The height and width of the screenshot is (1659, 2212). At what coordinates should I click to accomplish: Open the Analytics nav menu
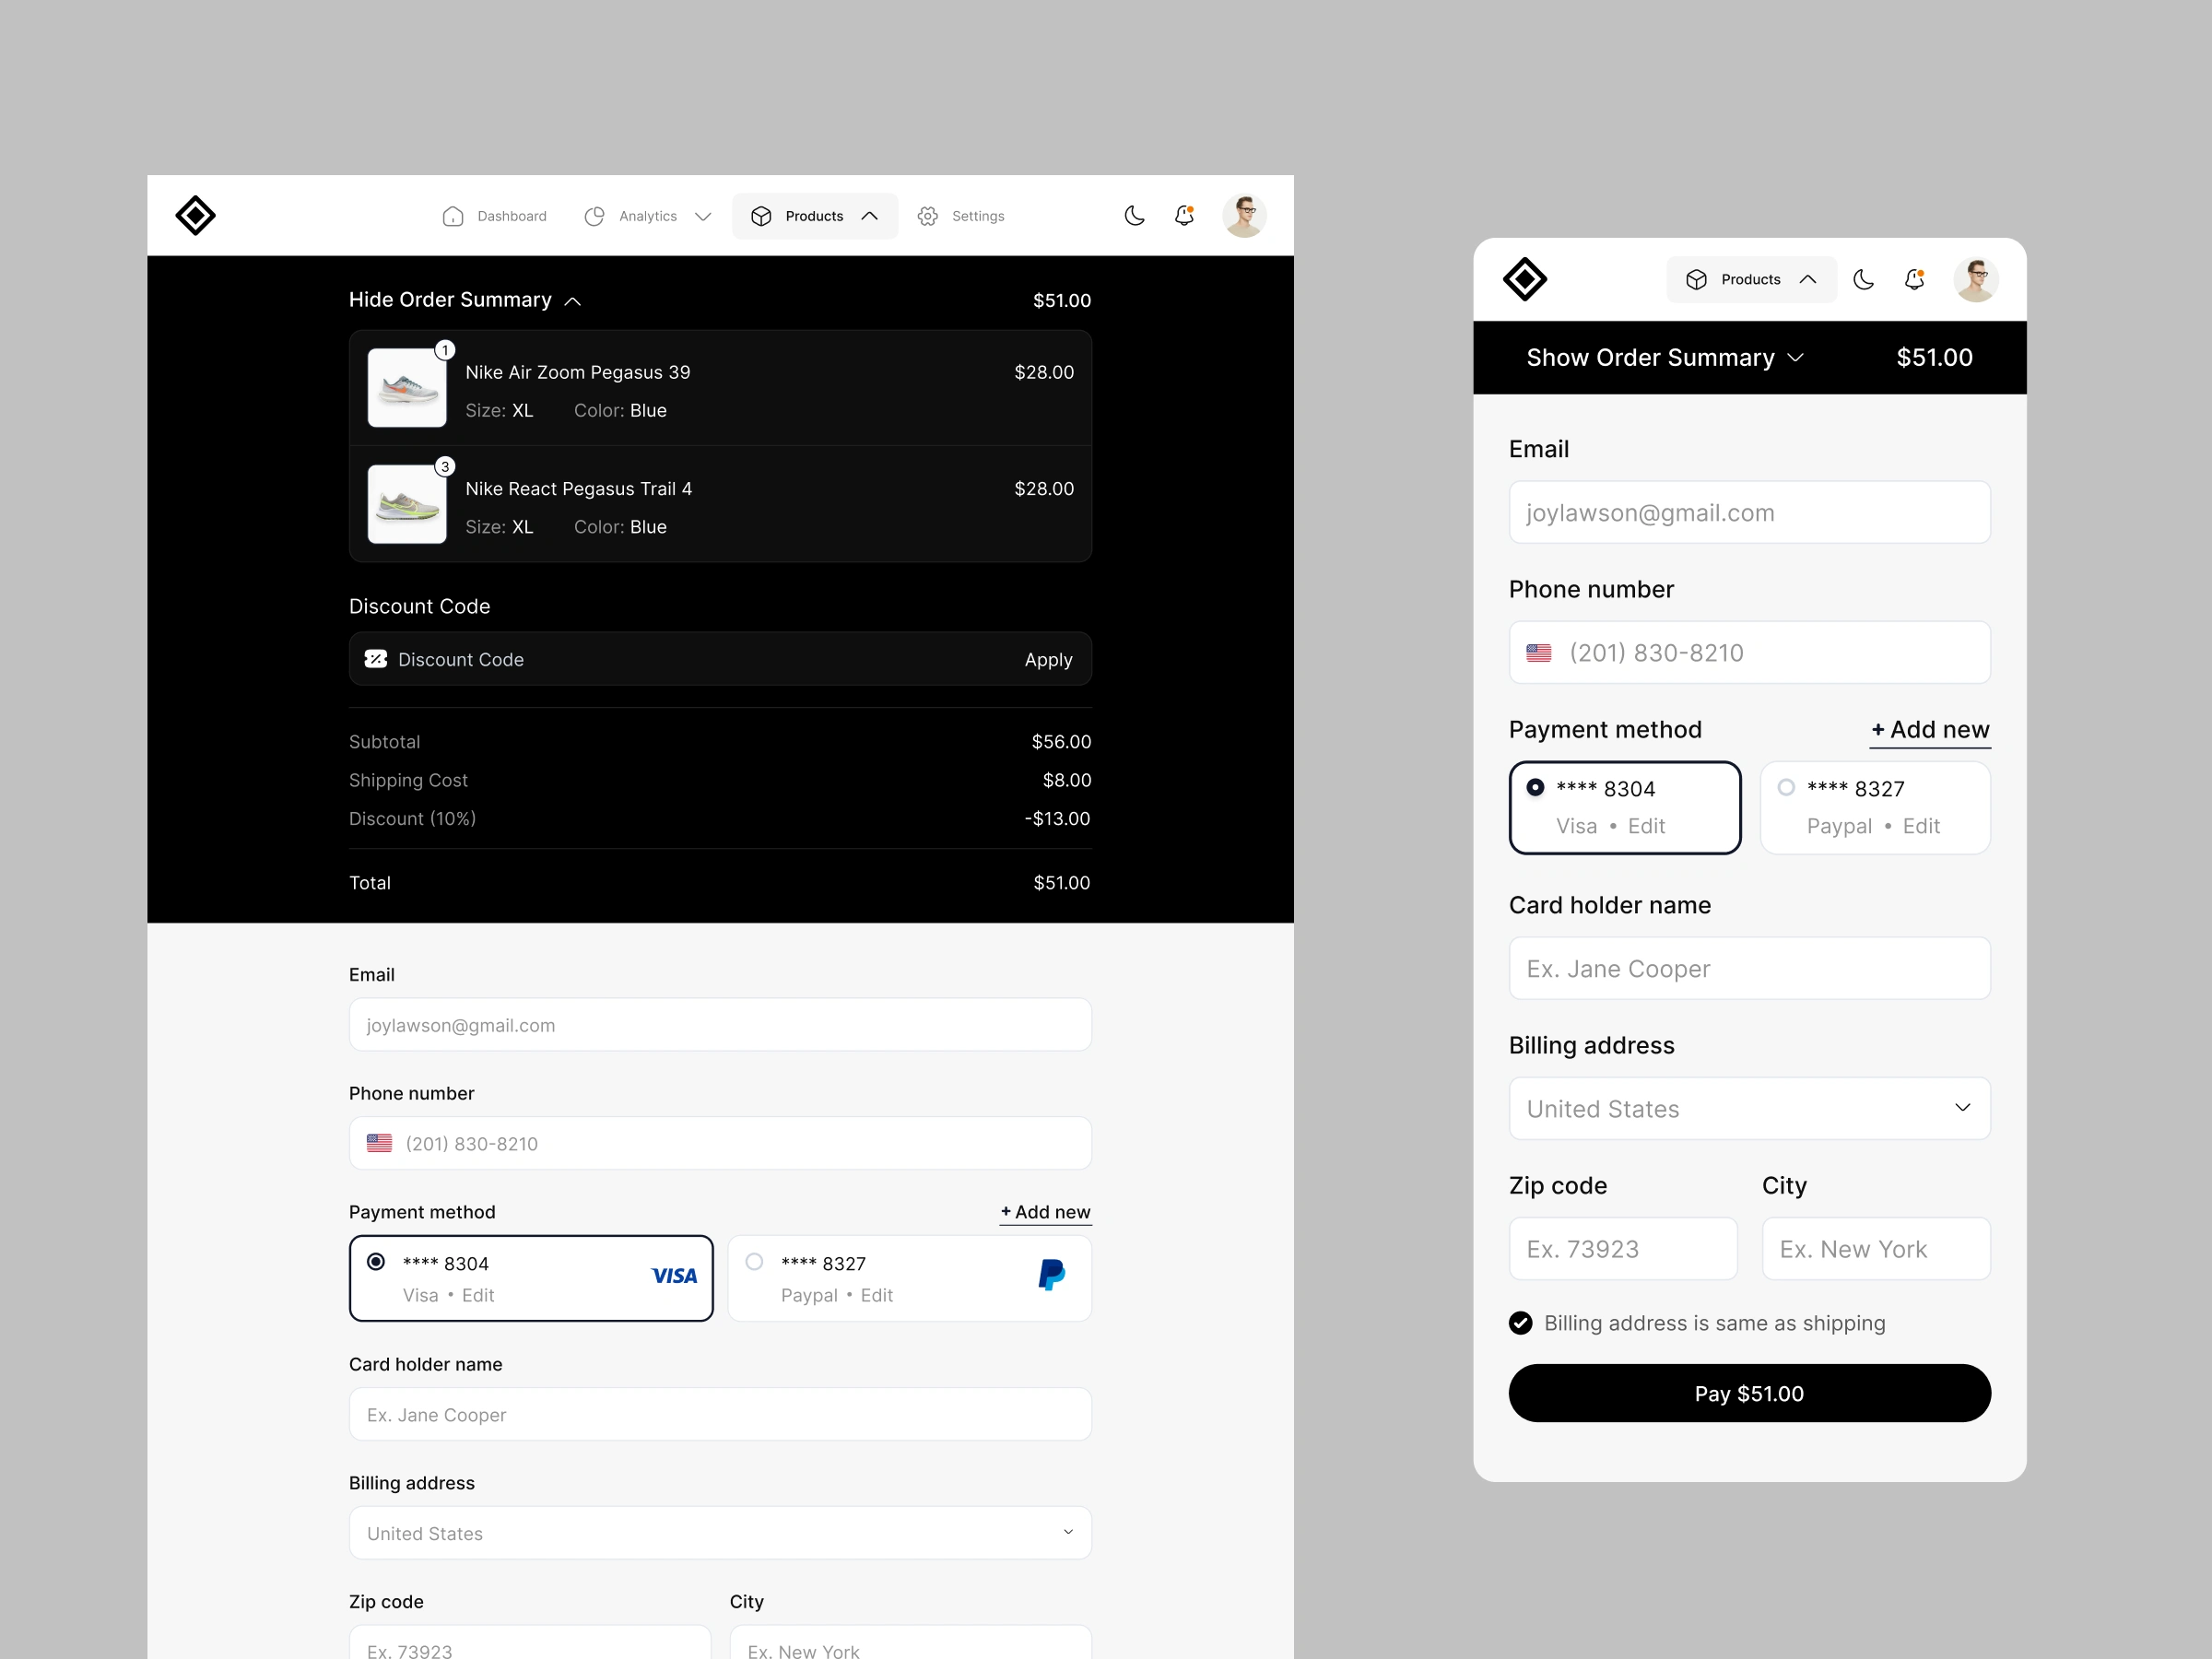click(647, 216)
